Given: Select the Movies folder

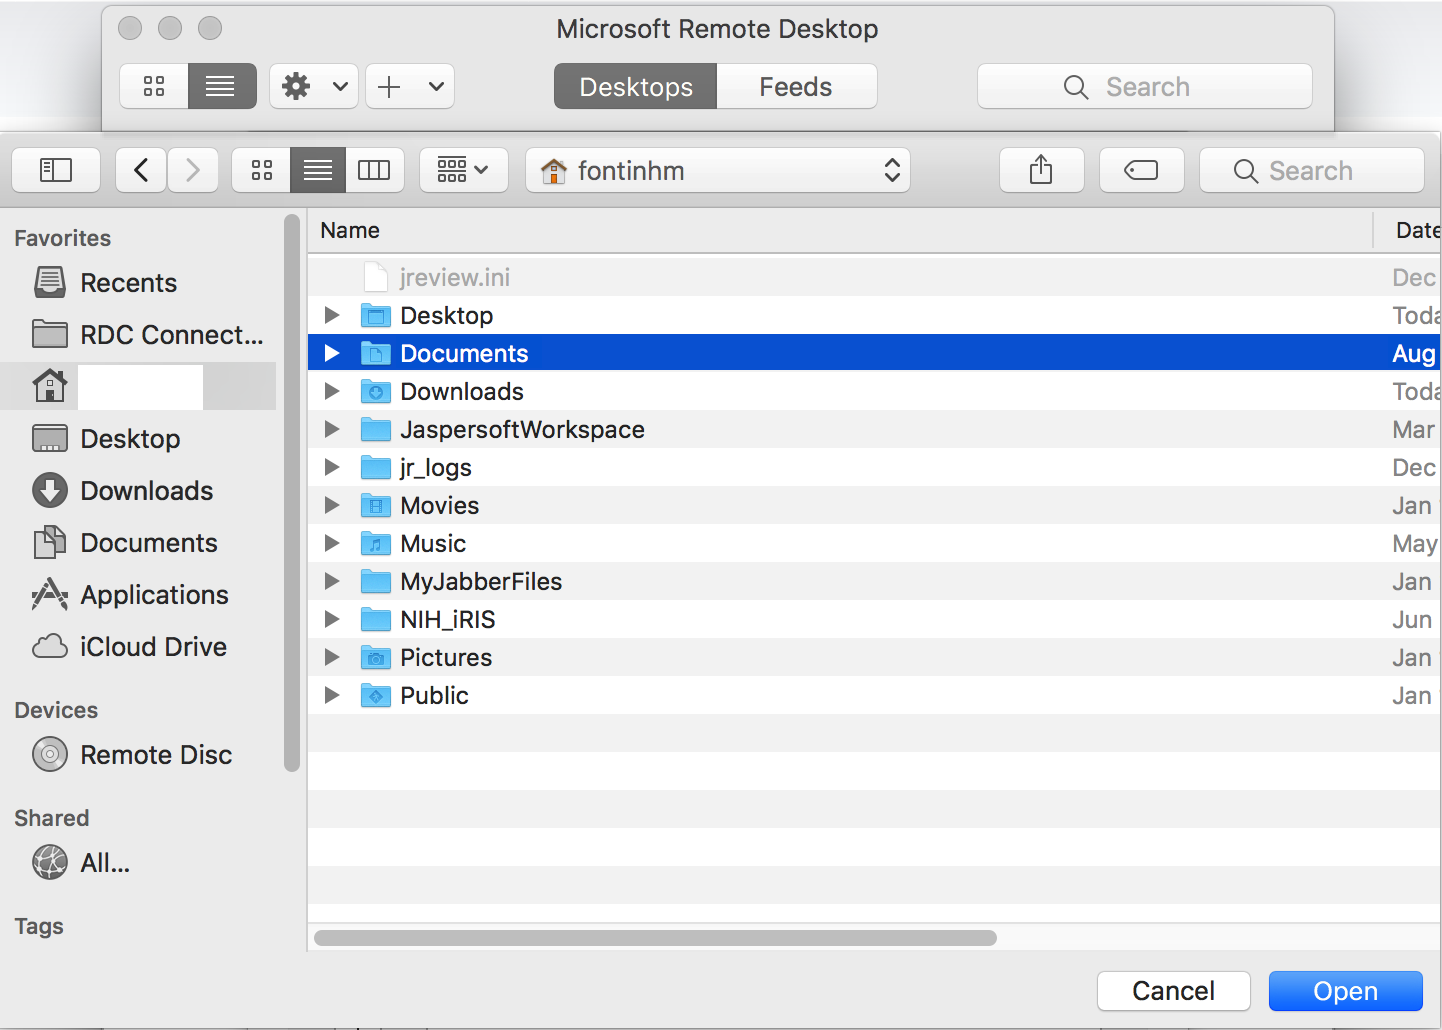Looking at the screenshot, I should (x=875, y=505).
